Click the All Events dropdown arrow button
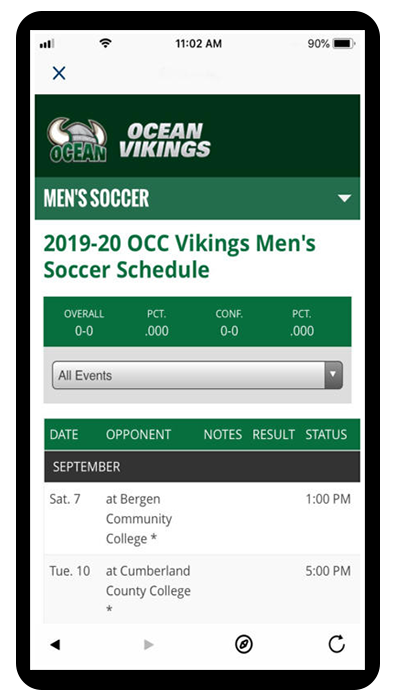 (333, 375)
